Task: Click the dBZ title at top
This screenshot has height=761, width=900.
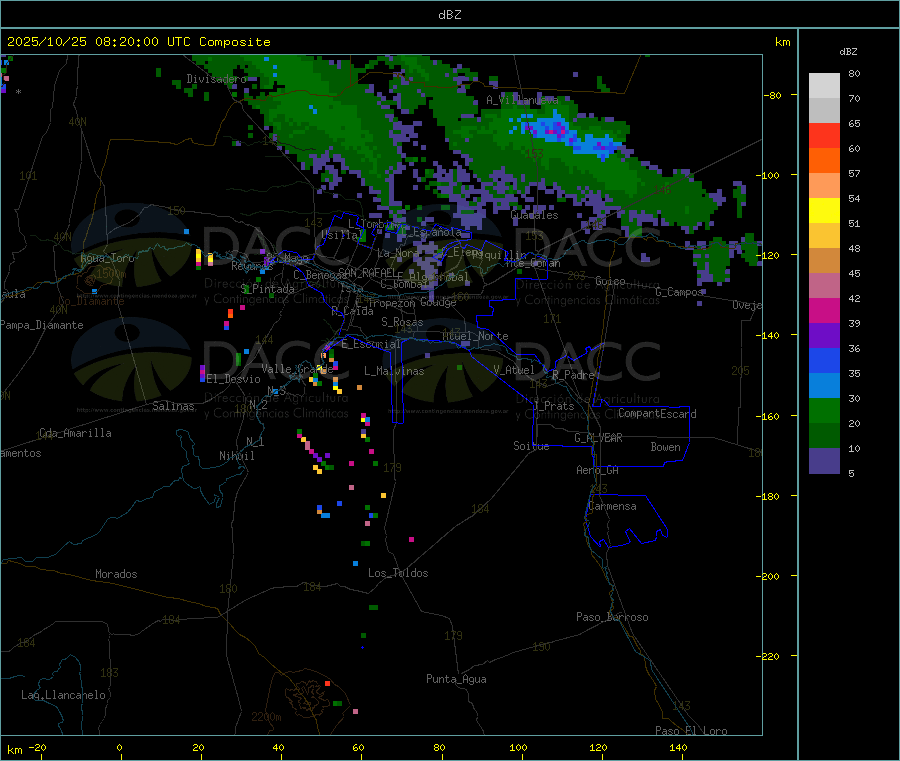Action: 449,15
